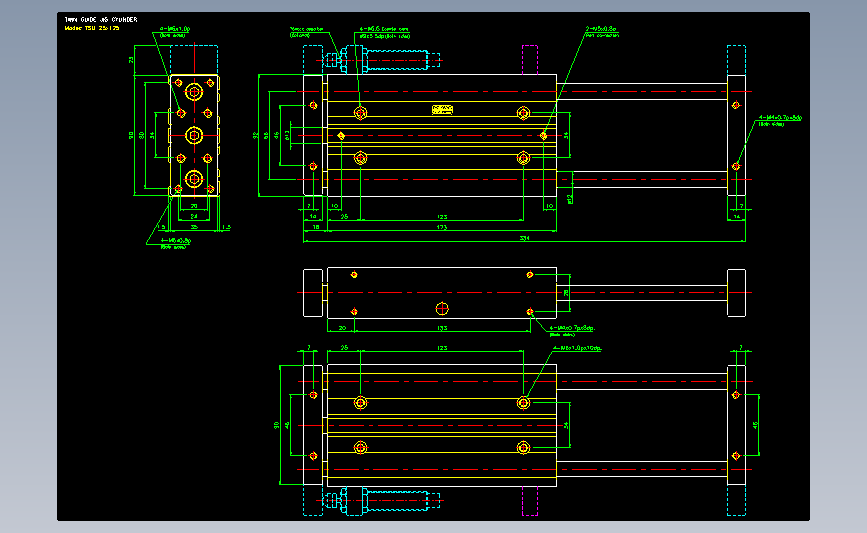The width and height of the screenshot is (867, 533).
Task: Click the '68' dimension in the top plan view
Action: point(266,135)
